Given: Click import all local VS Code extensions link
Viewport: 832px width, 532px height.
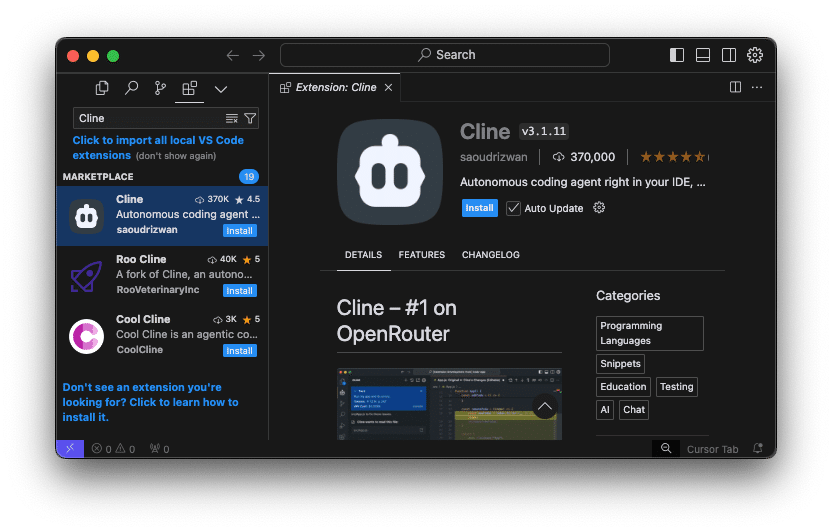Looking at the screenshot, I should tap(158, 147).
